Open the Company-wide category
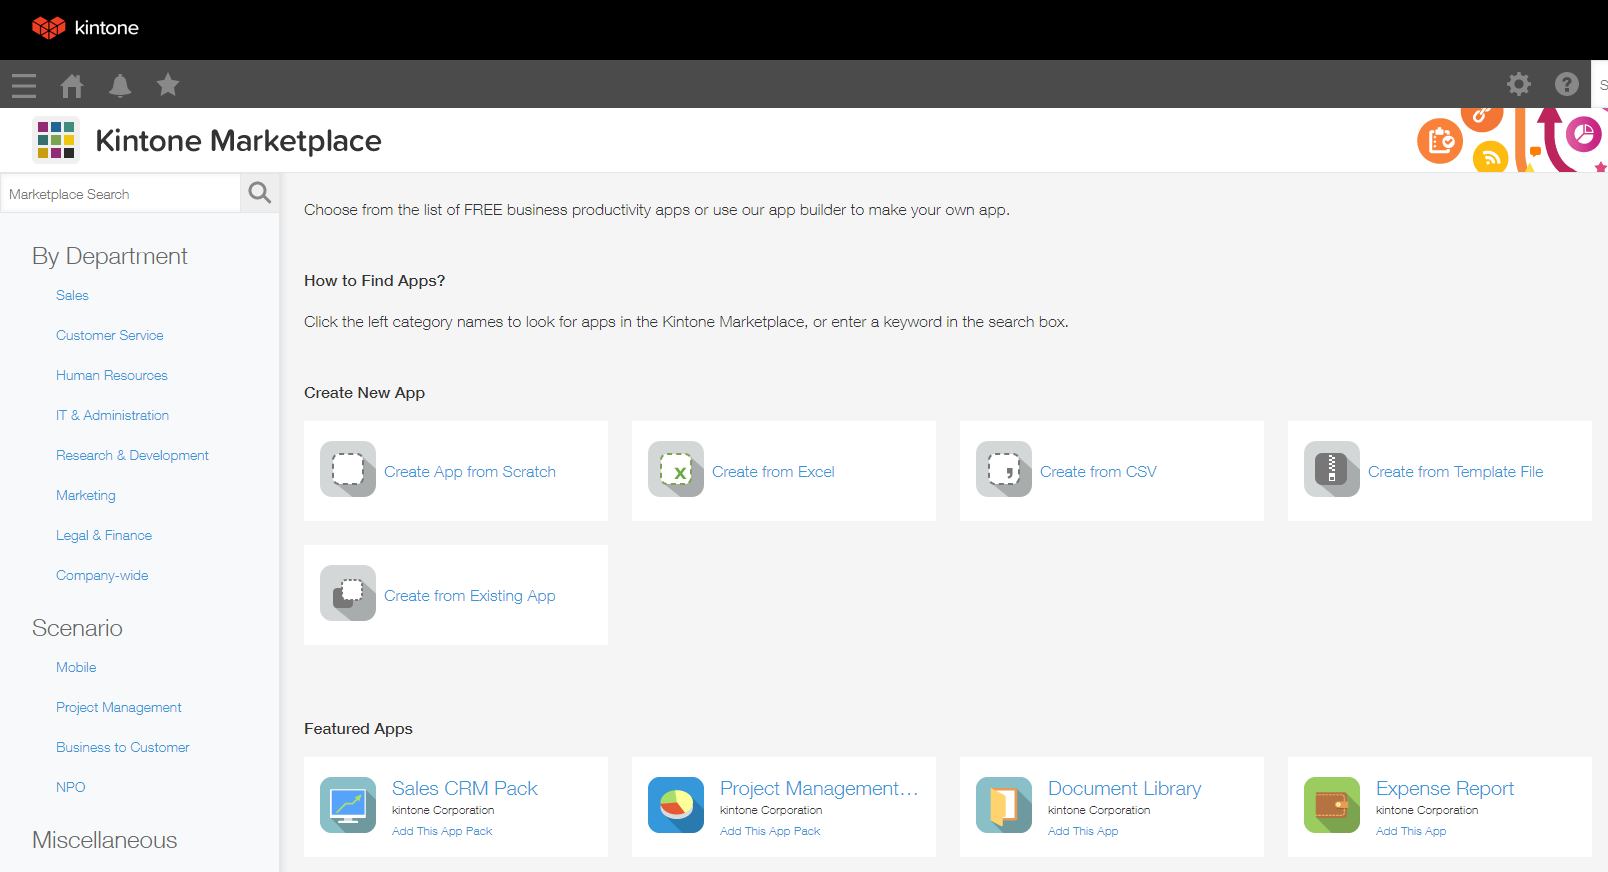Viewport: 1608px width, 872px height. [102, 576]
